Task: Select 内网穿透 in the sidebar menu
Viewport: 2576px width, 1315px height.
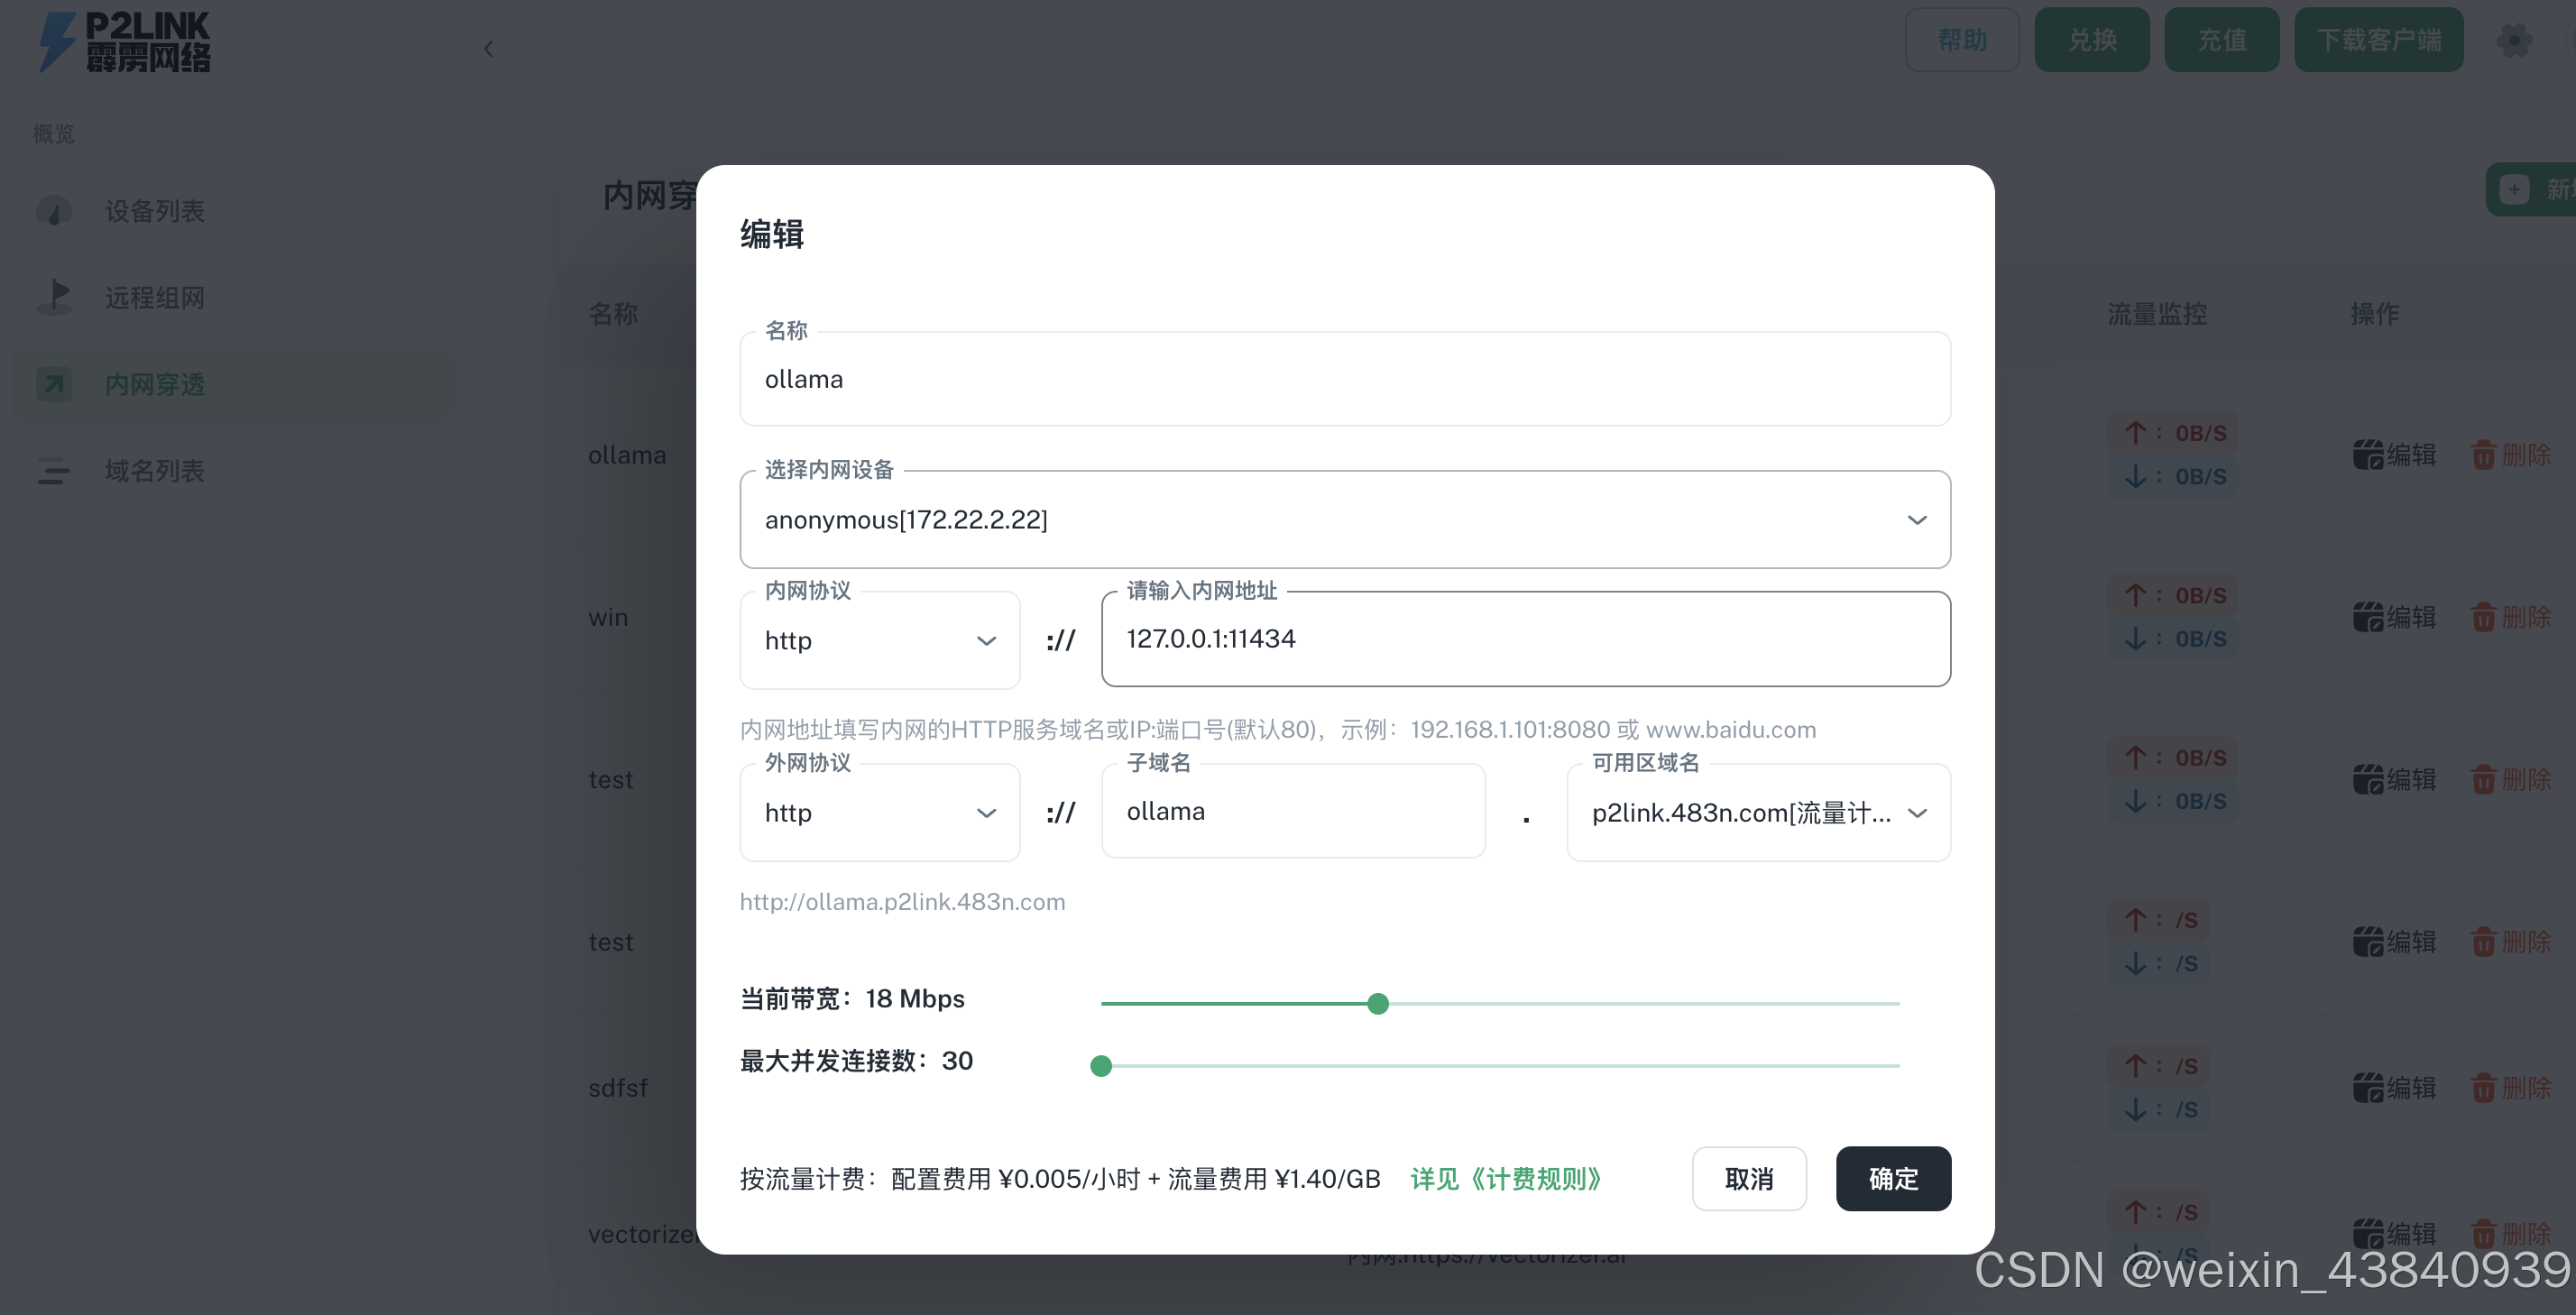Action: (x=155, y=384)
